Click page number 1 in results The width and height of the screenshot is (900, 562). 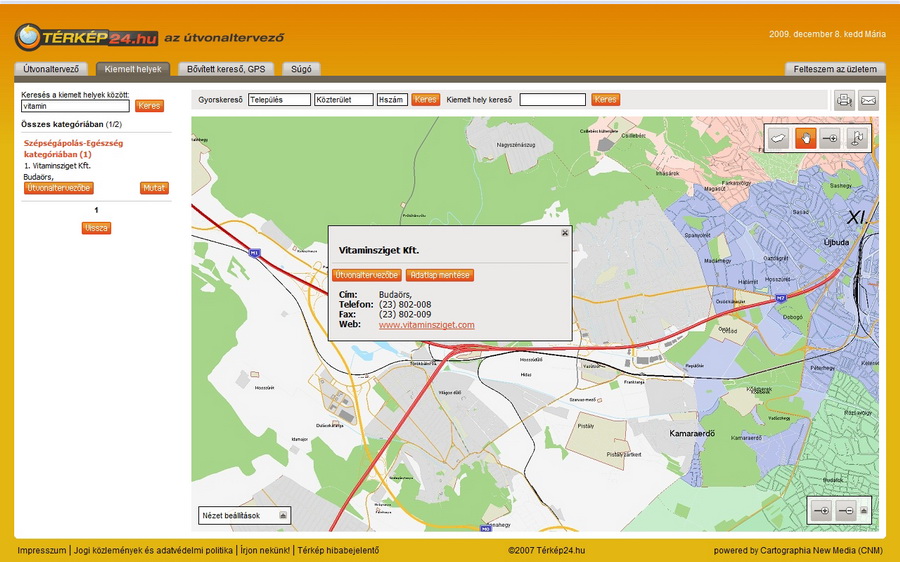coord(96,210)
